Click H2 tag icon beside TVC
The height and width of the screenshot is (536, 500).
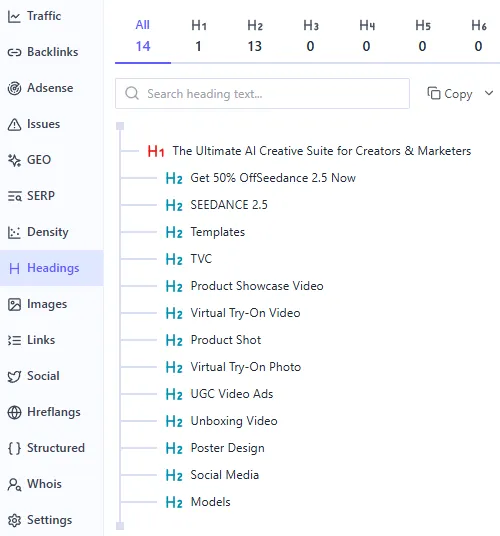174,259
